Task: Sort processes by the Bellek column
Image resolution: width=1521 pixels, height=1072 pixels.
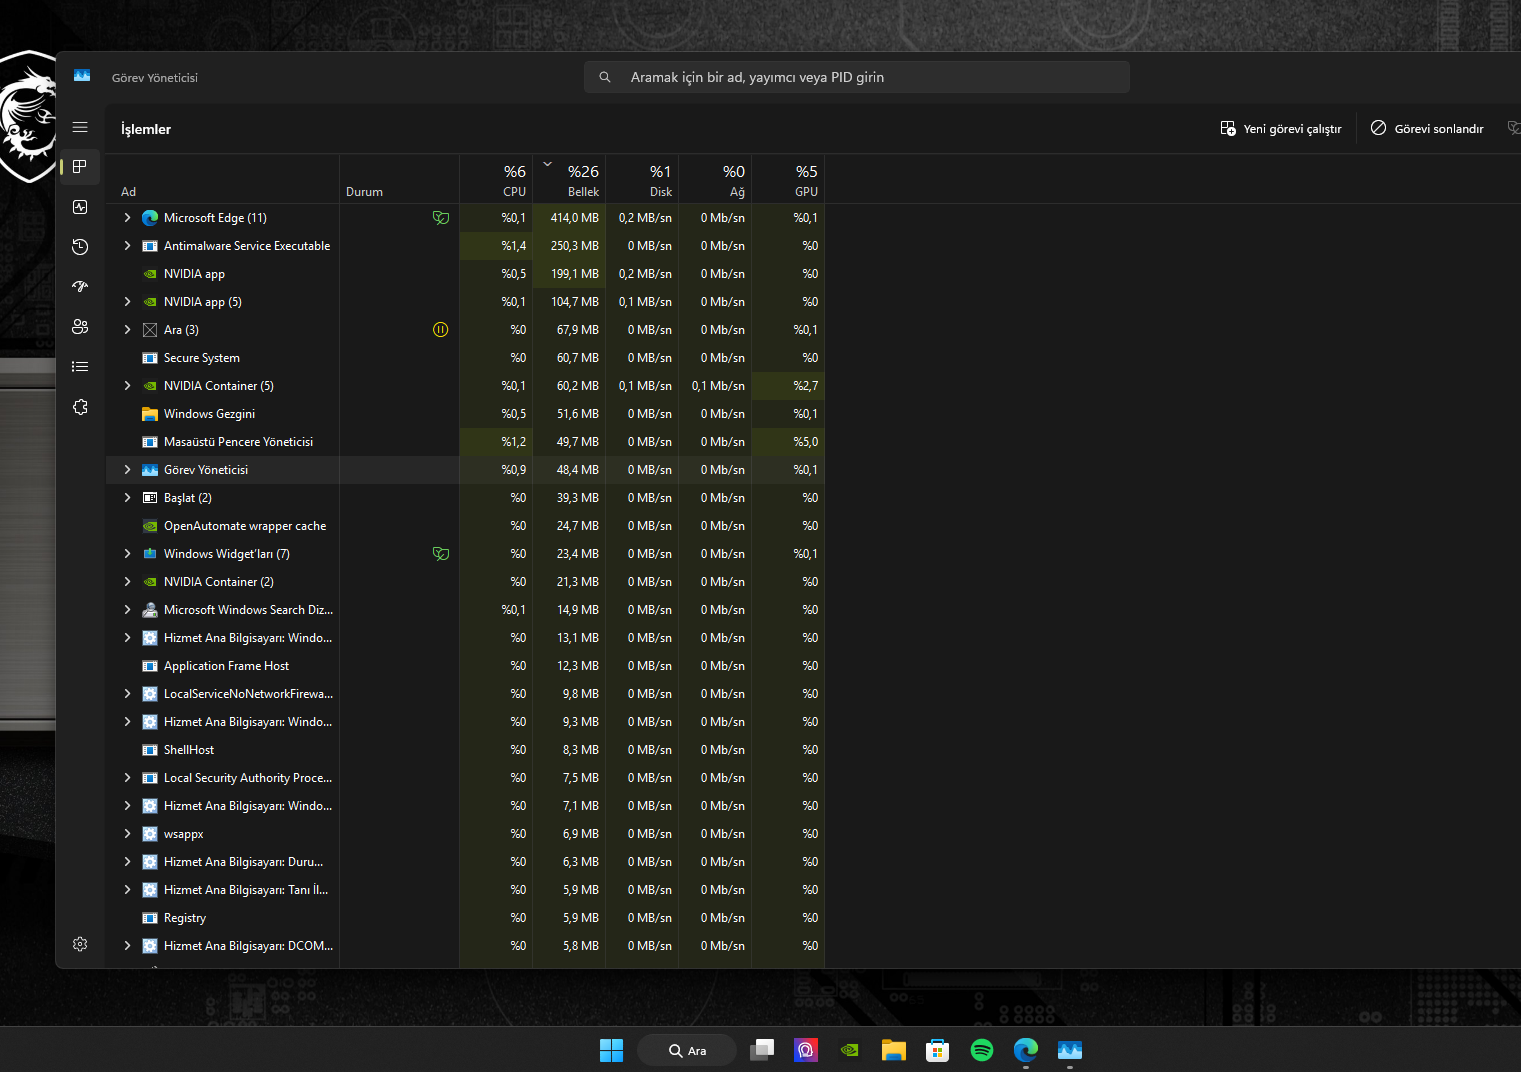Action: [x=569, y=180]
